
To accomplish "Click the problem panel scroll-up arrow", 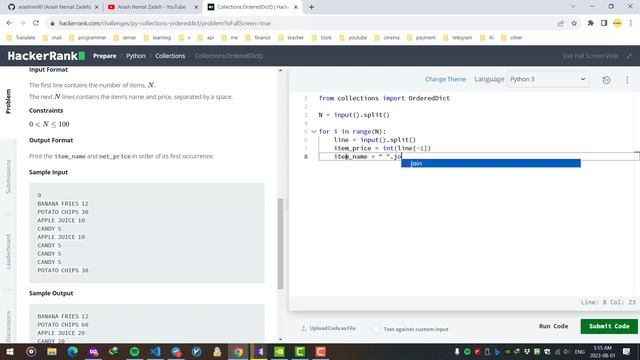I will (x=280, y=70).
